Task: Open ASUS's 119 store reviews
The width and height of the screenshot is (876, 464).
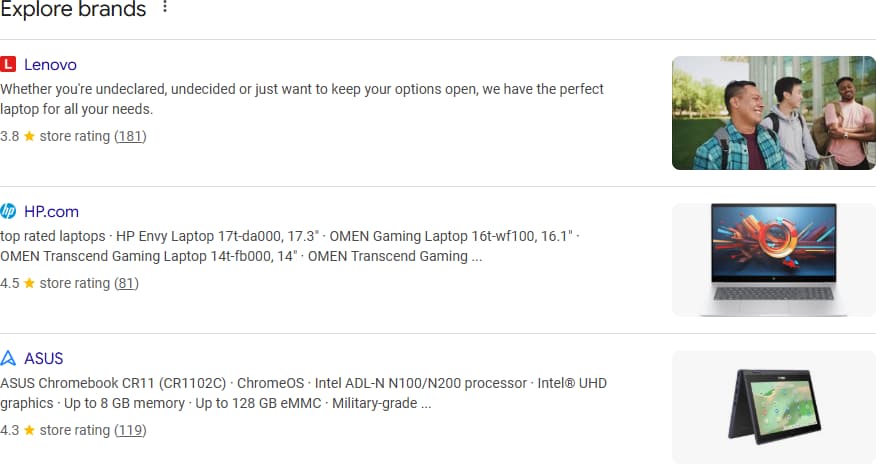Action: point(130,430)
